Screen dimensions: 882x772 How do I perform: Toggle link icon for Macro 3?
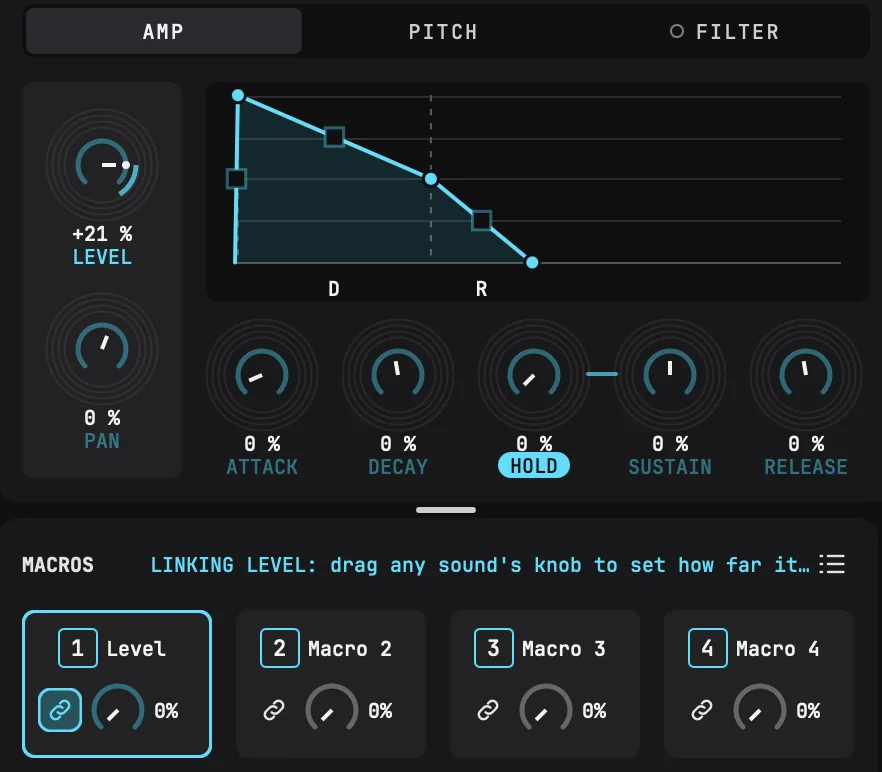488,710
